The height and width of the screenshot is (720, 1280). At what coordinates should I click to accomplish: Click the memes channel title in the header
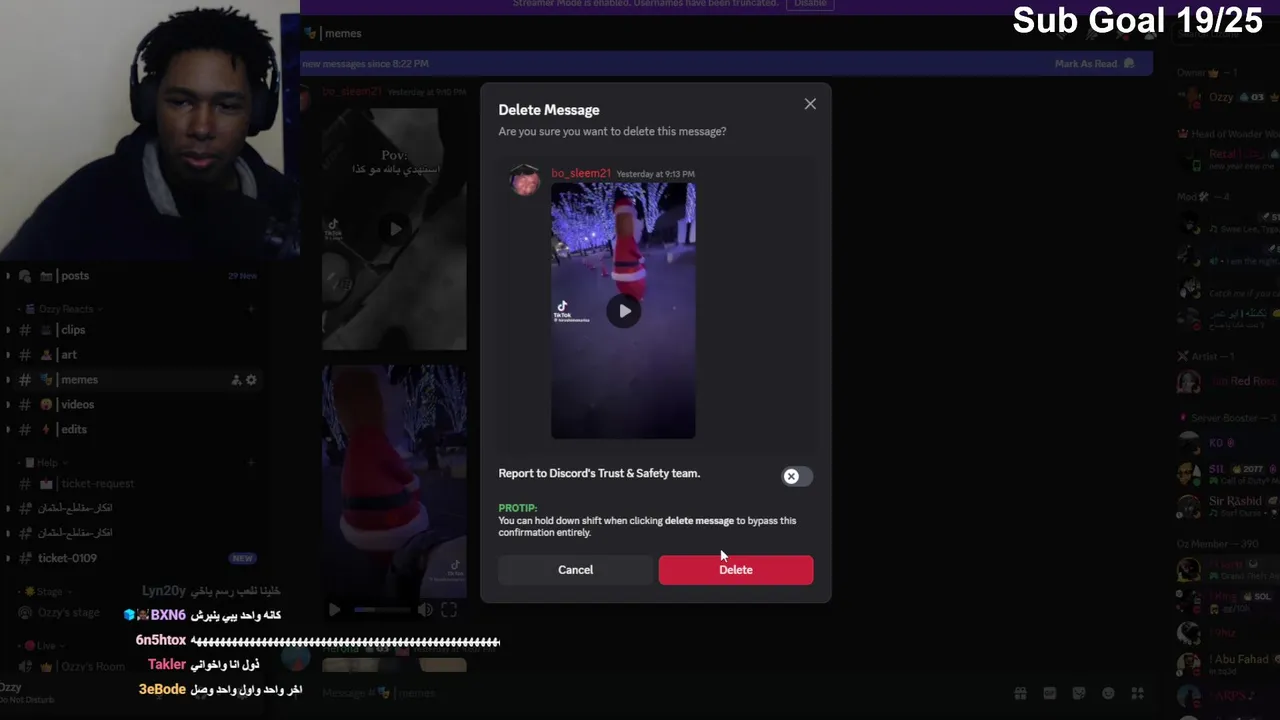[x=343, y=33]
